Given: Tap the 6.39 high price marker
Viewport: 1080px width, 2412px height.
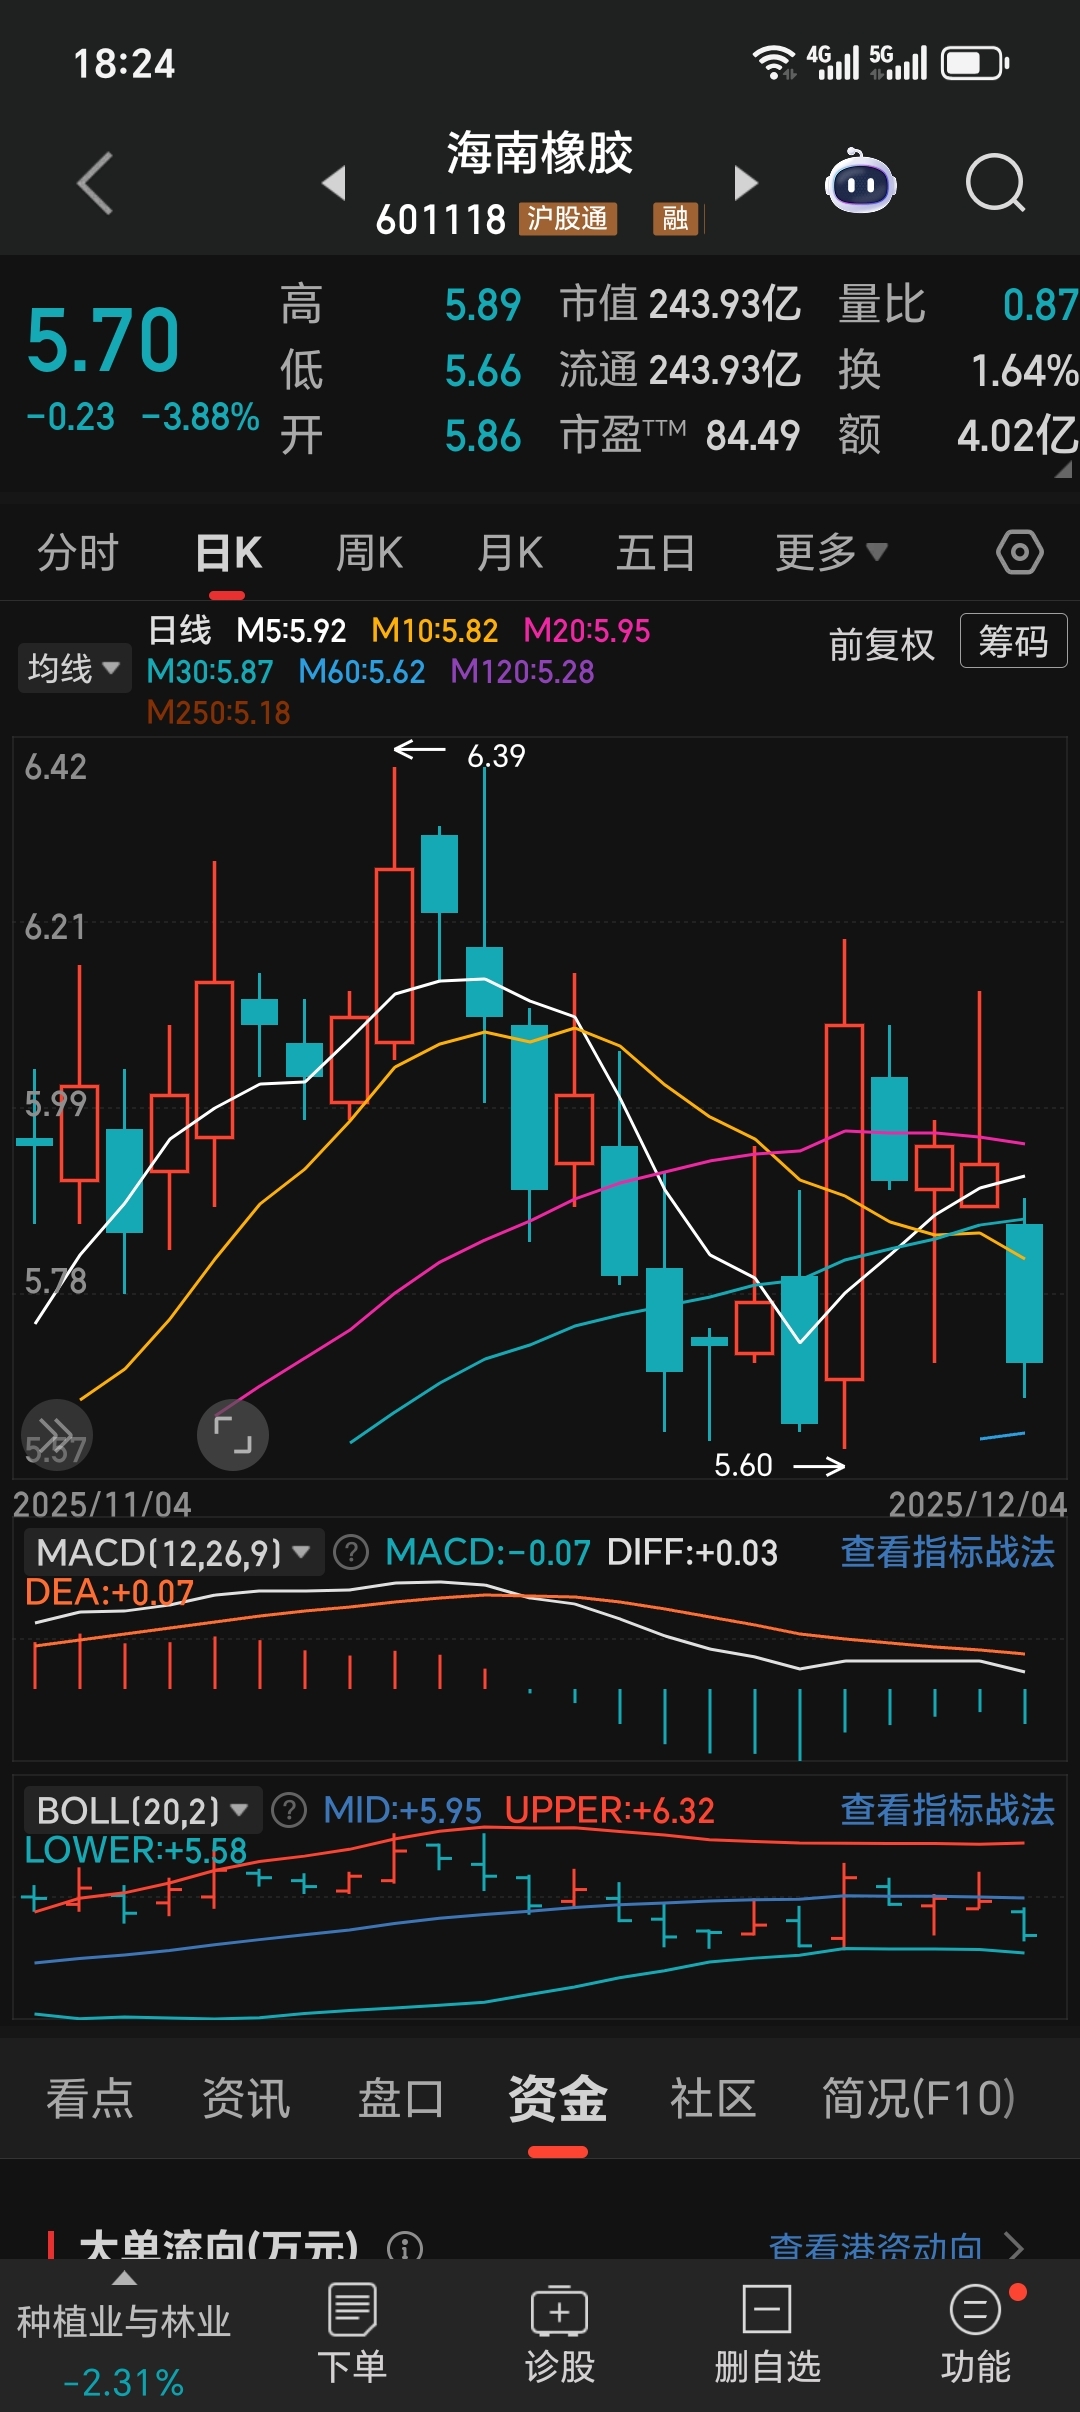Looking at the screenshot, I should point(496,756).
